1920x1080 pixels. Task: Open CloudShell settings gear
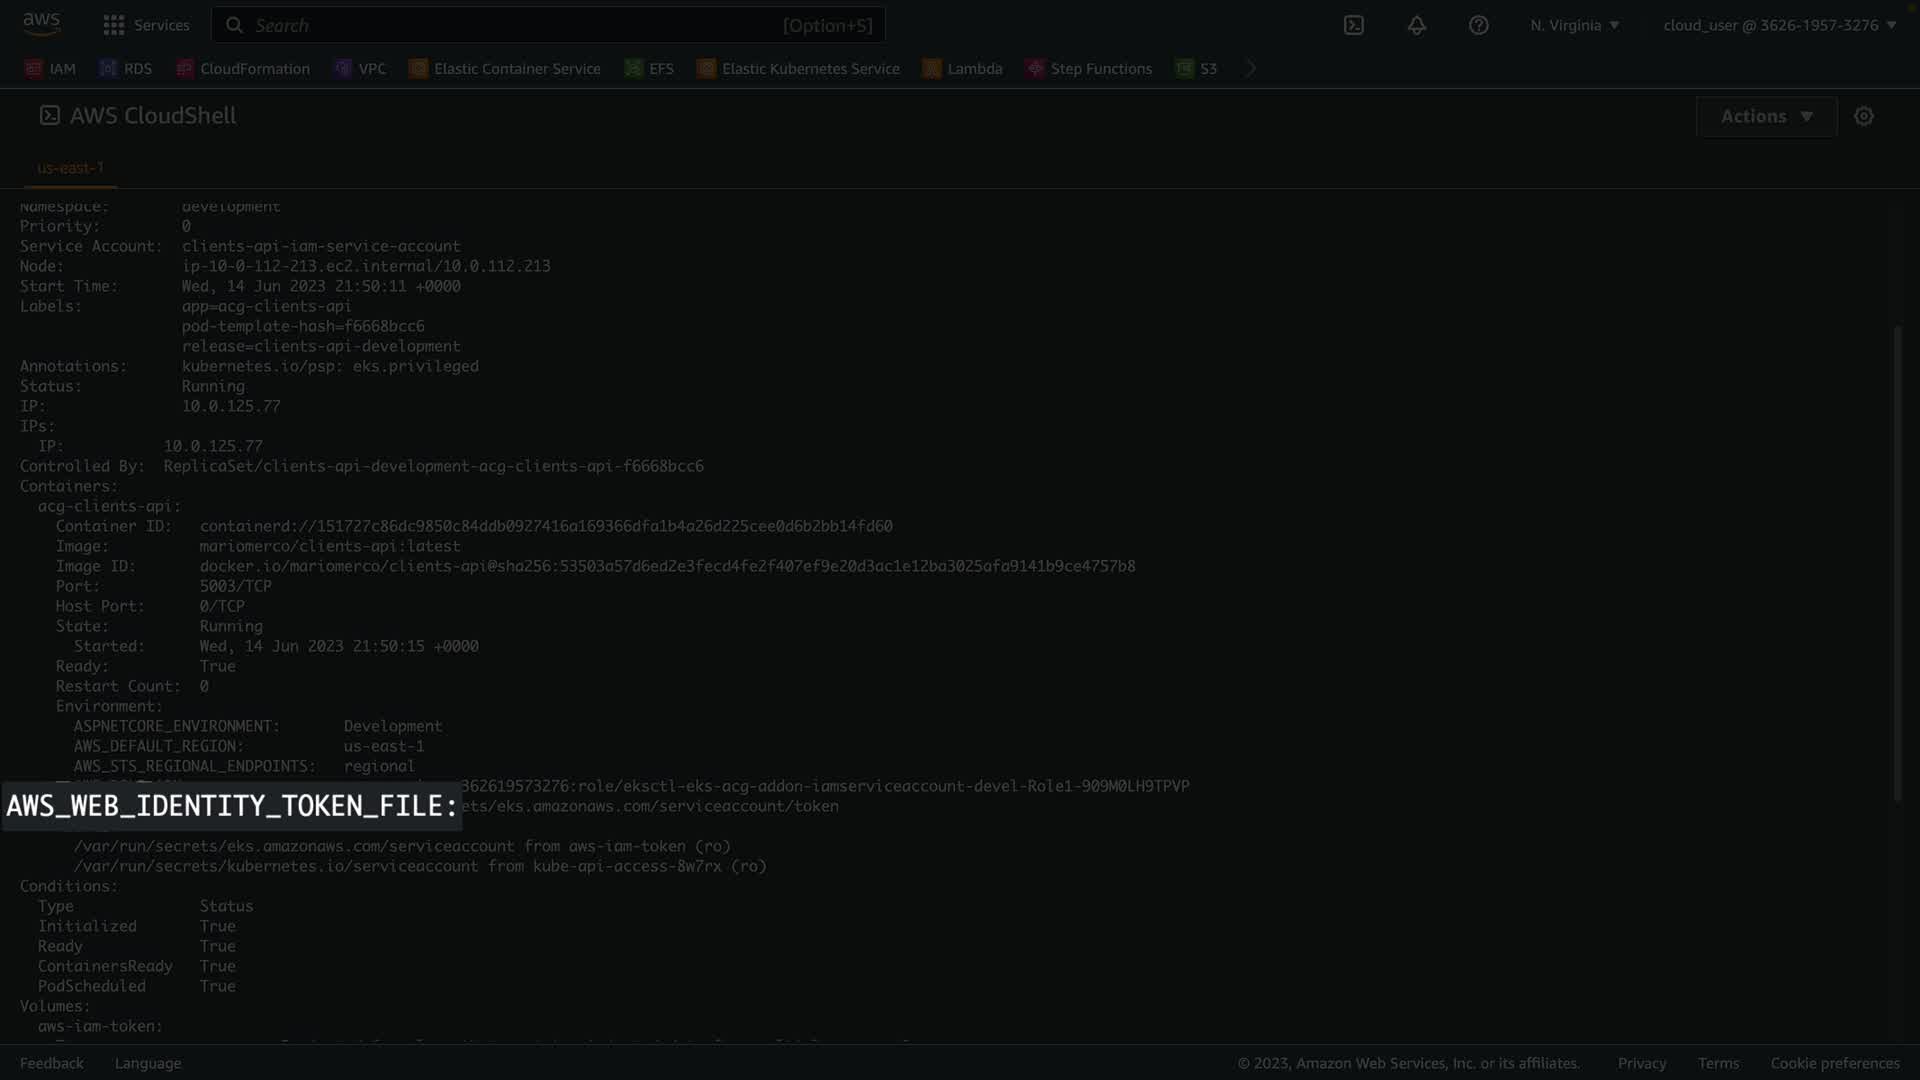click(1863, 116)
